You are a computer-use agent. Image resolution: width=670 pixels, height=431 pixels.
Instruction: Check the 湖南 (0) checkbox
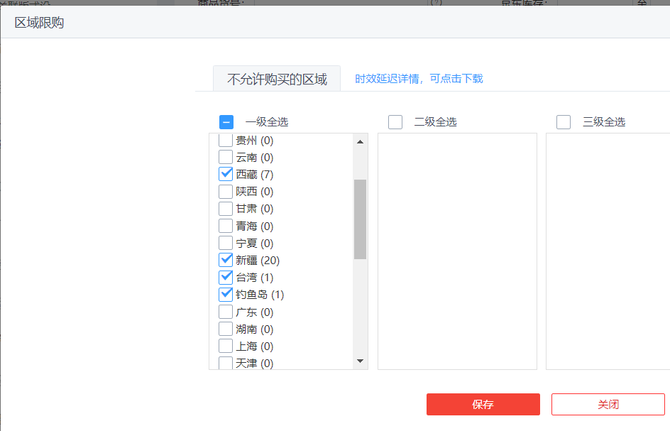point(226,329)
